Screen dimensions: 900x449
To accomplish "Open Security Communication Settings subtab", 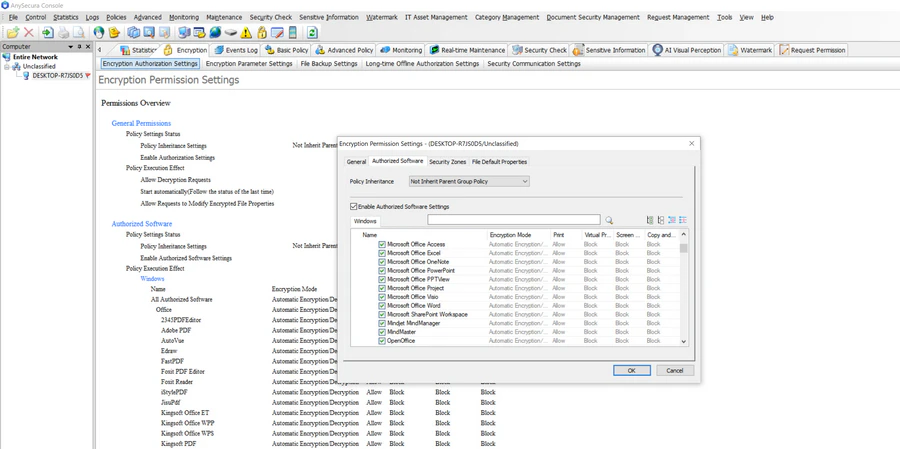I will coord(534,64).
